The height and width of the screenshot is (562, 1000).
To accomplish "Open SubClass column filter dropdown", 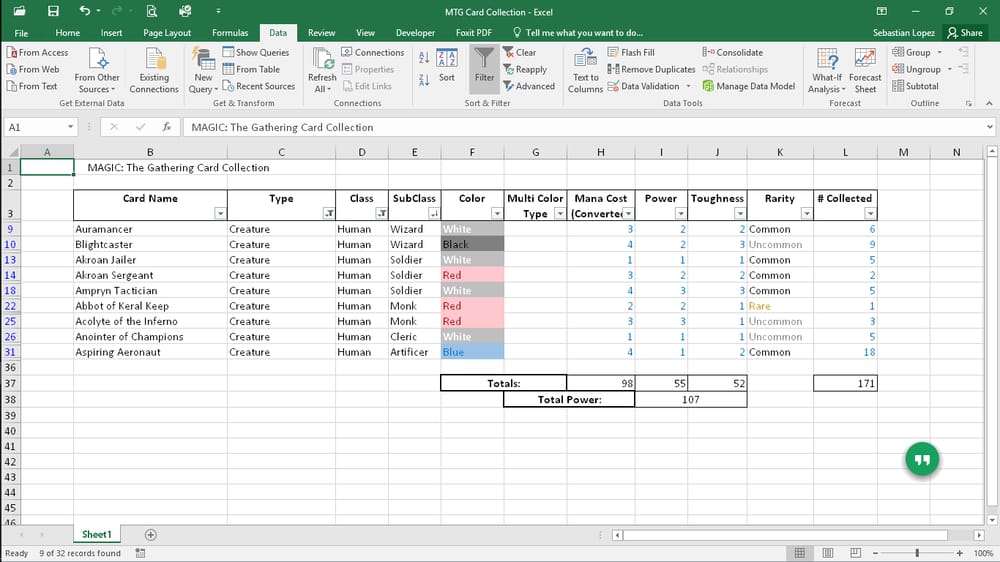I will tap(434, 214).
